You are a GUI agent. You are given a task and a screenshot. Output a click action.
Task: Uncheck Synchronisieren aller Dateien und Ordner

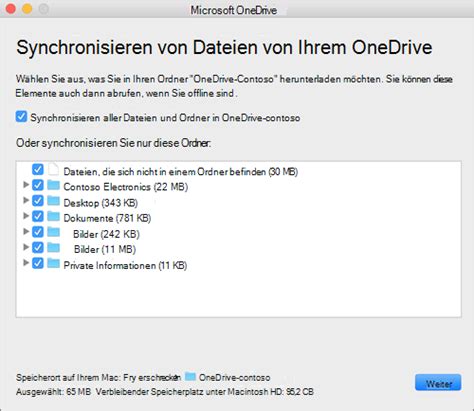point(21,117)
